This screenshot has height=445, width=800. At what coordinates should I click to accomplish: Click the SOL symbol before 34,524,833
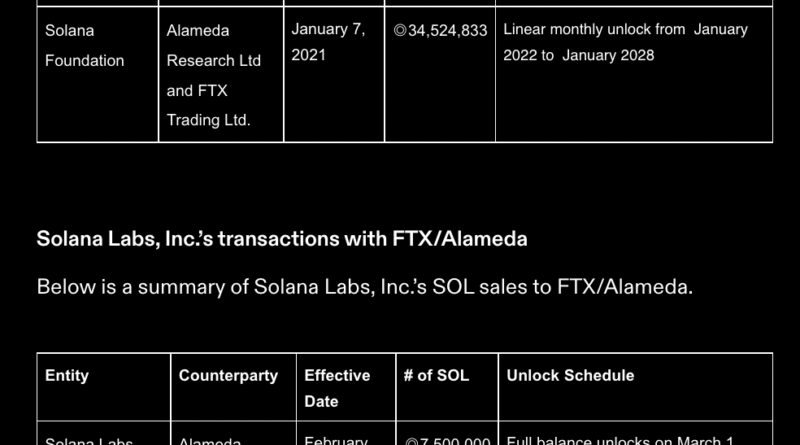(400, 30)
